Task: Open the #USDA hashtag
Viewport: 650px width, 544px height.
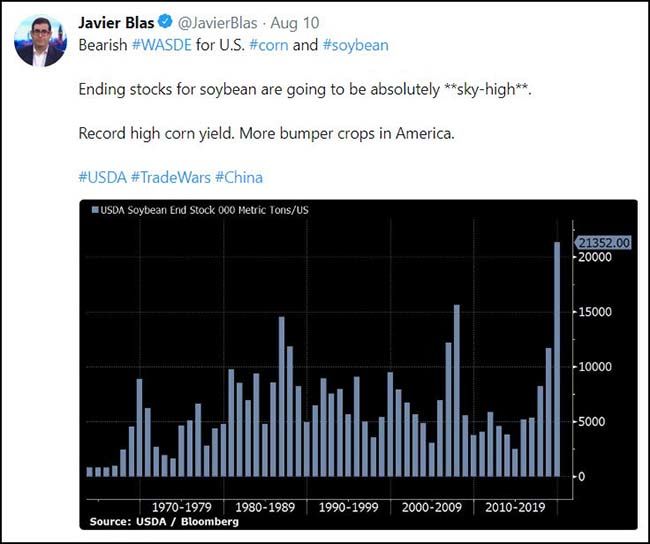Action: [x=101, y=177]
